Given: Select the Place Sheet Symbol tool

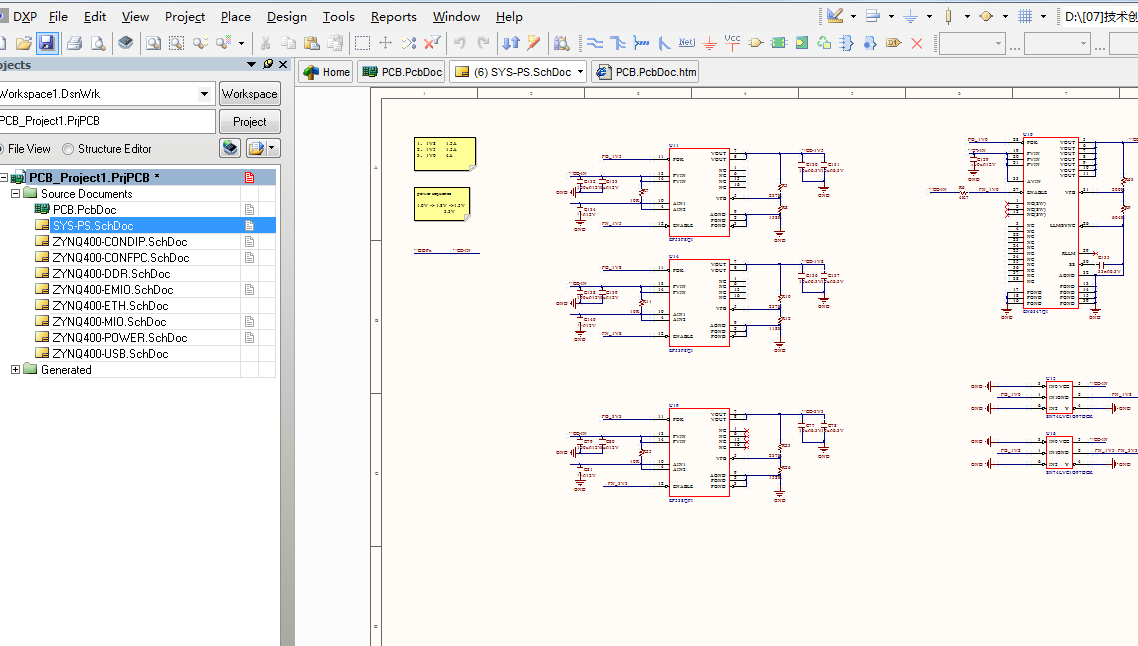Looking at the screenshot, I should coord(779,44).
